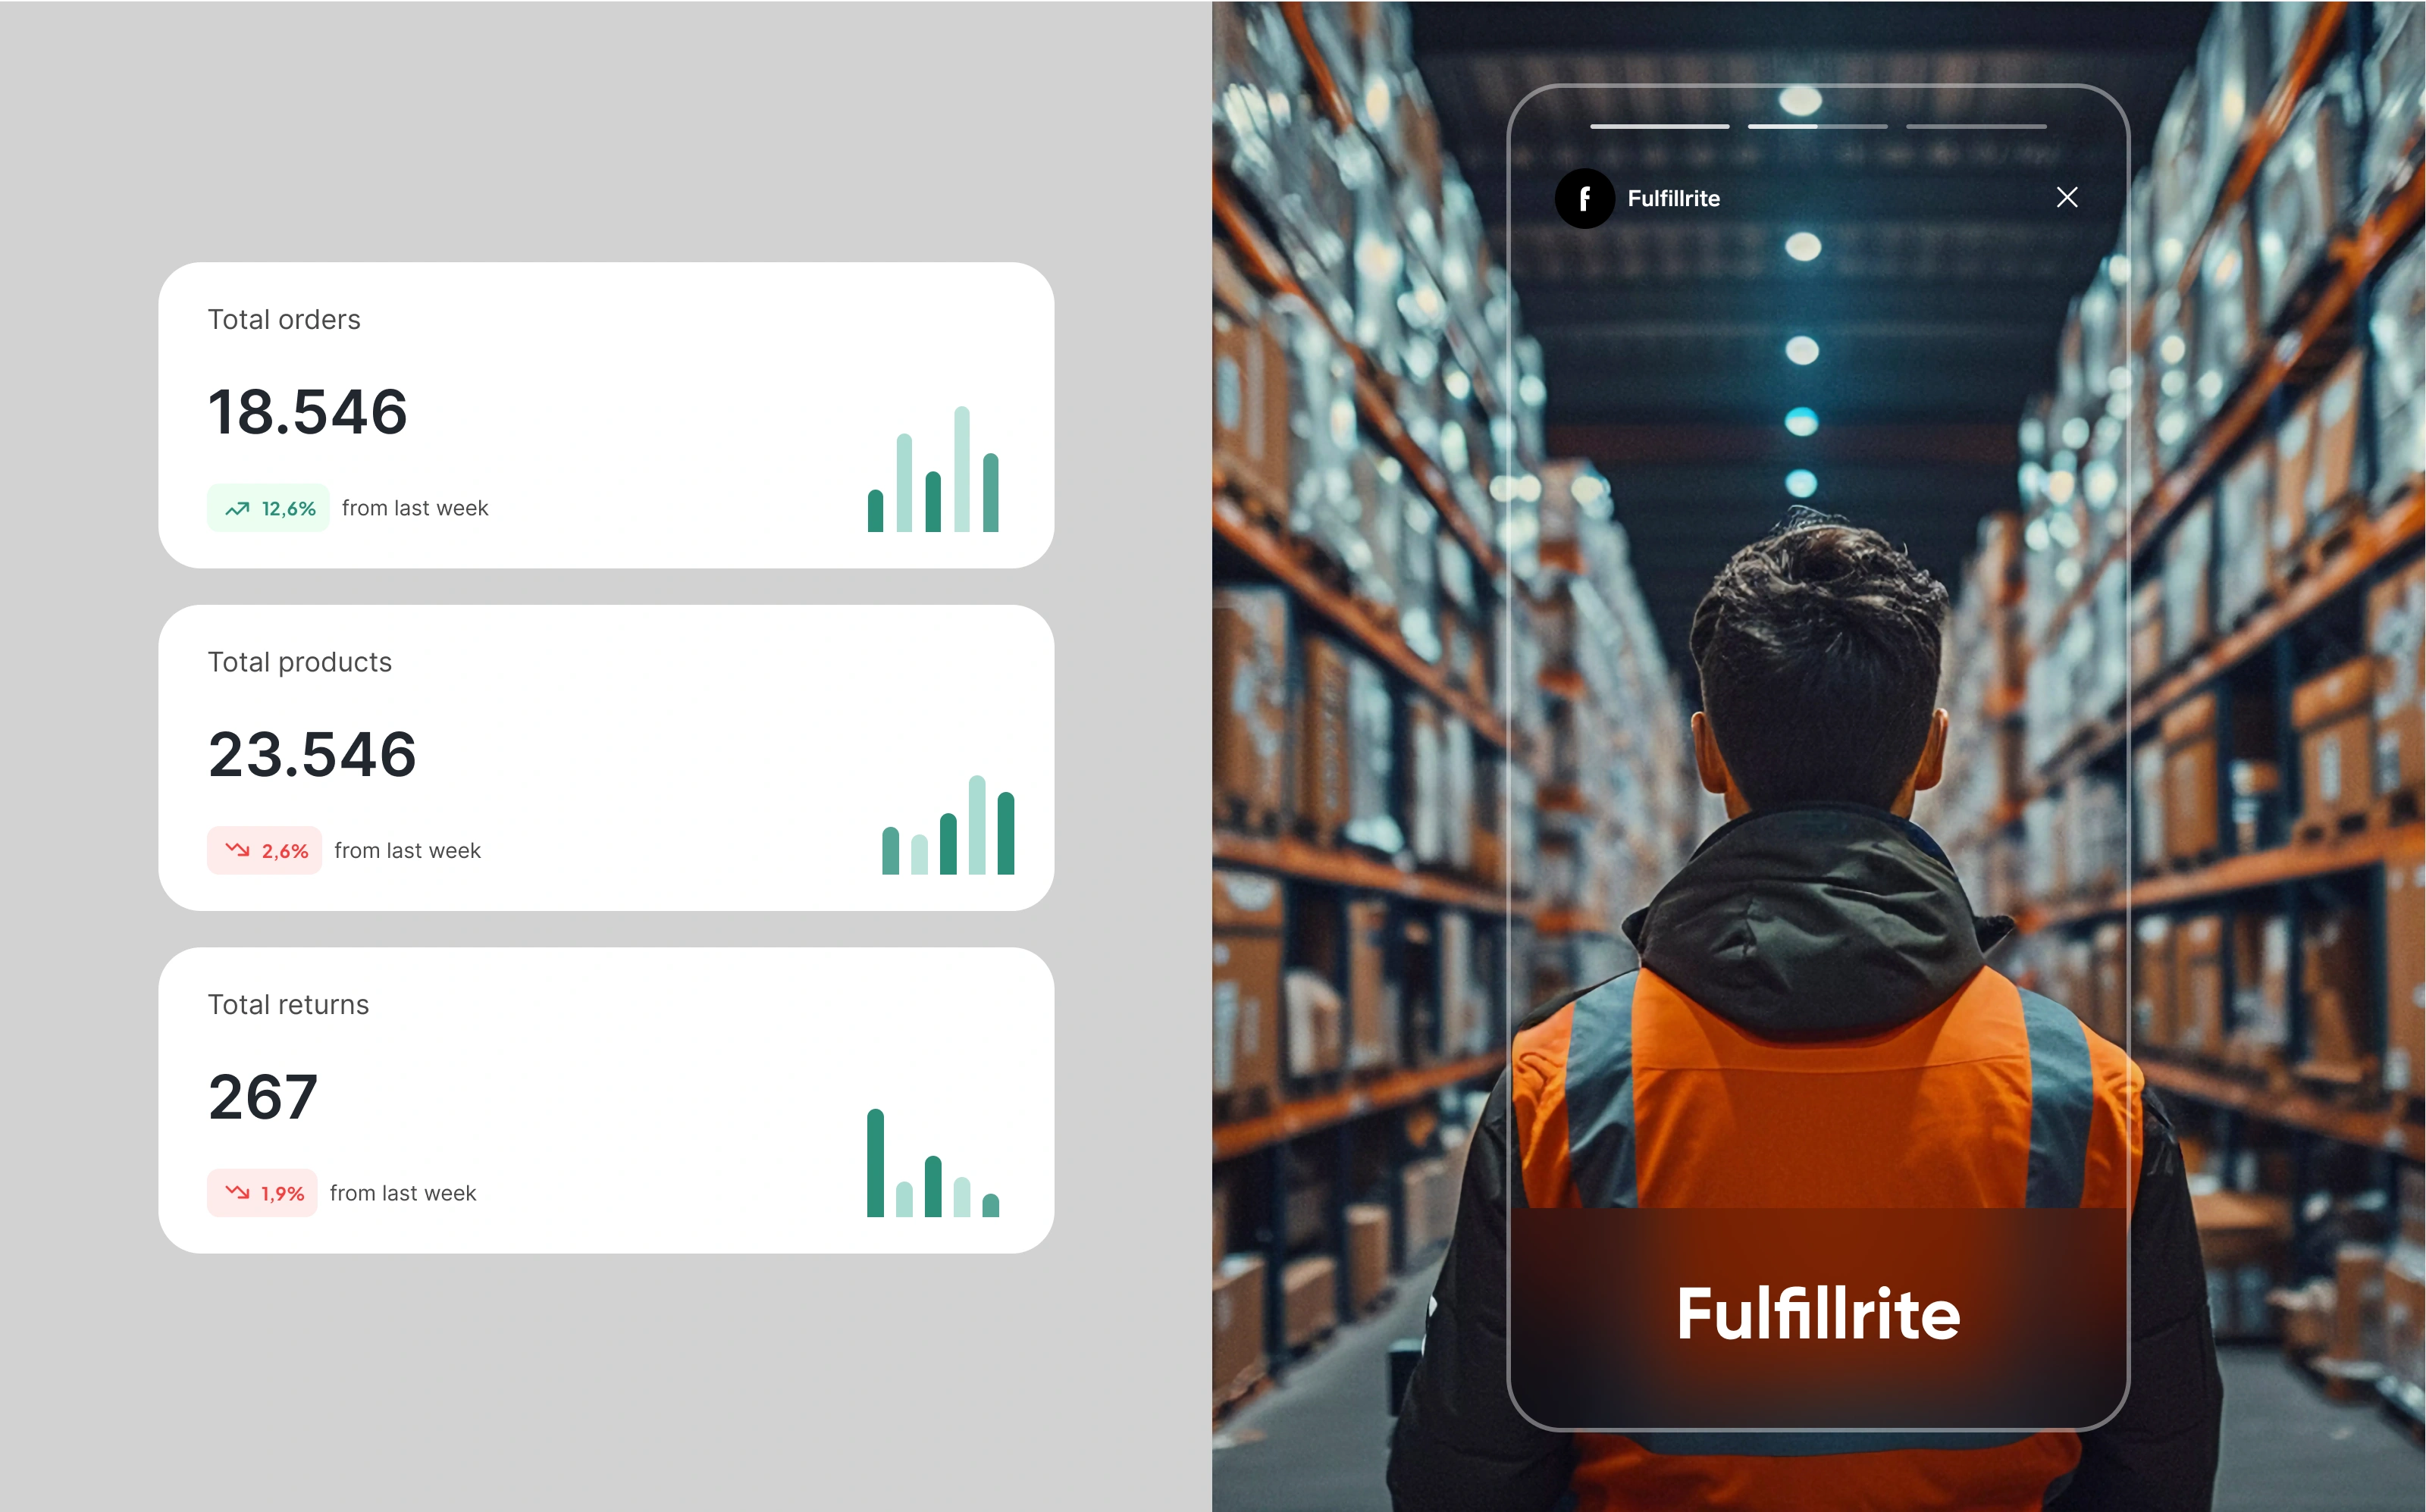Select the 267 returns value
The image size is (2426, 1512).
(263, 1097)
